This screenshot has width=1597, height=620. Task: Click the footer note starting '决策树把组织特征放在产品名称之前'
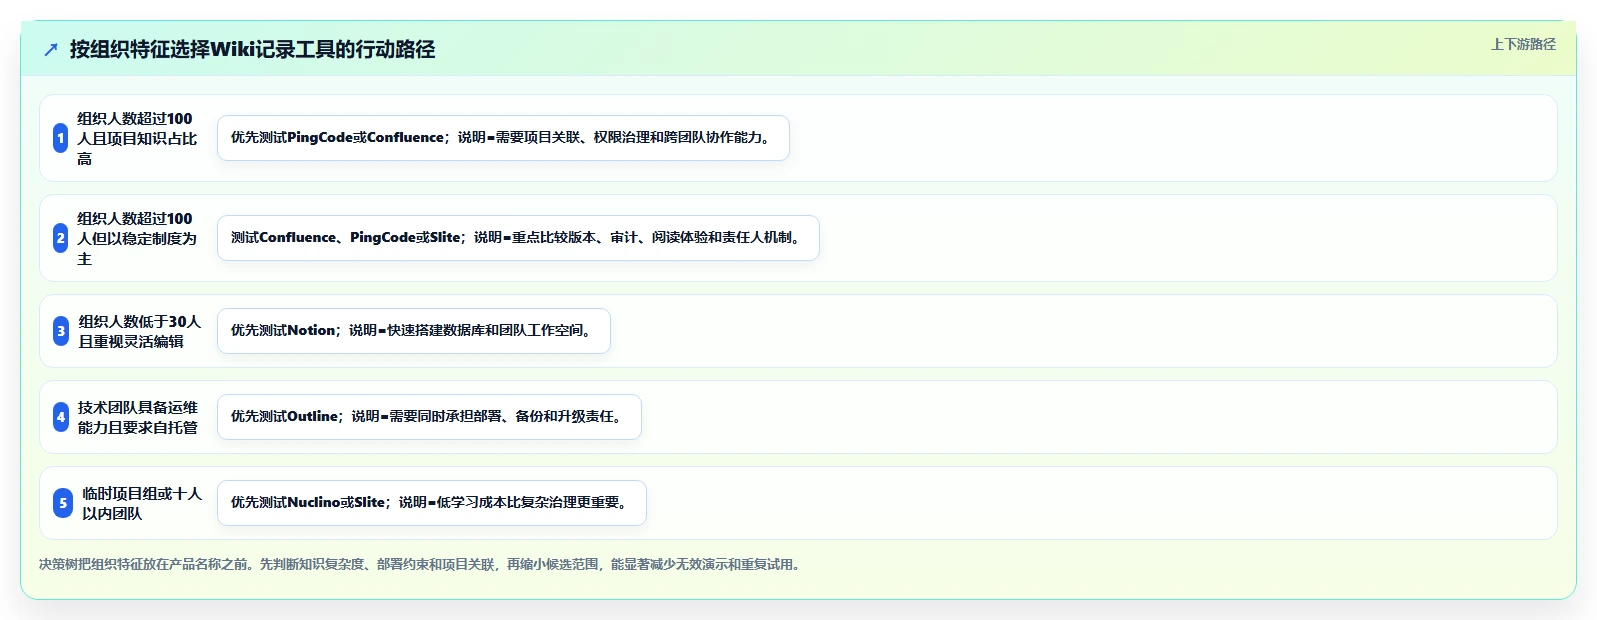[420, 564]
